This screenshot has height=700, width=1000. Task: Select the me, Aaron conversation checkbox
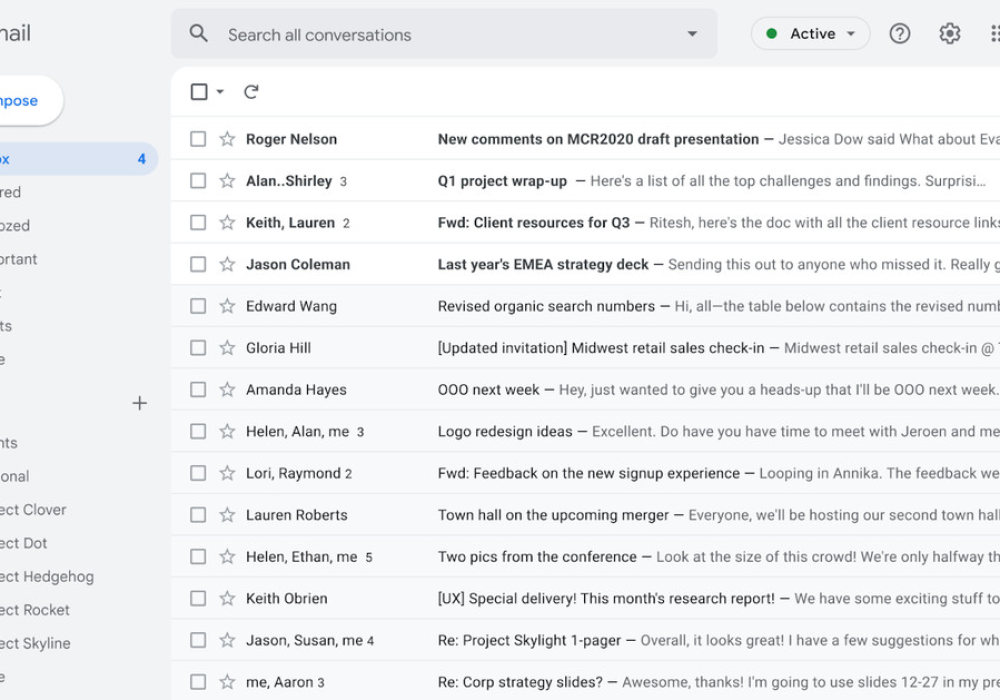[x=198, y=682]
